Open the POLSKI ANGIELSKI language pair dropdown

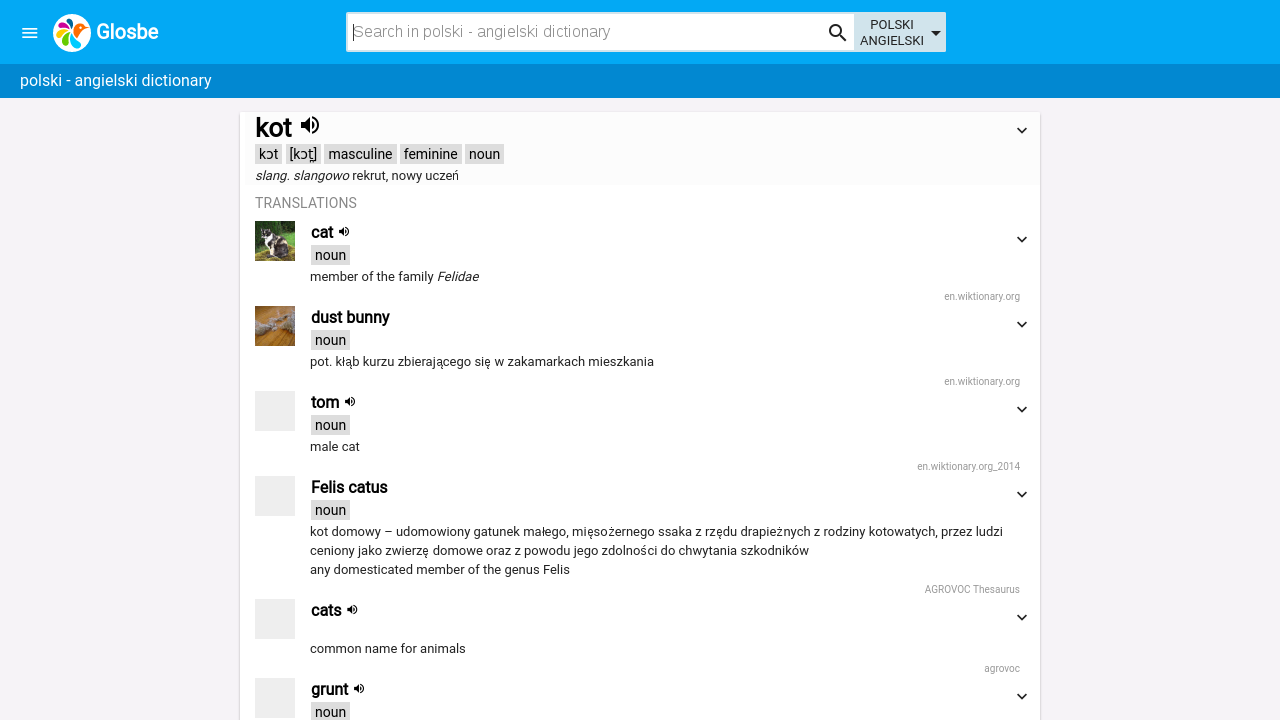898,31
